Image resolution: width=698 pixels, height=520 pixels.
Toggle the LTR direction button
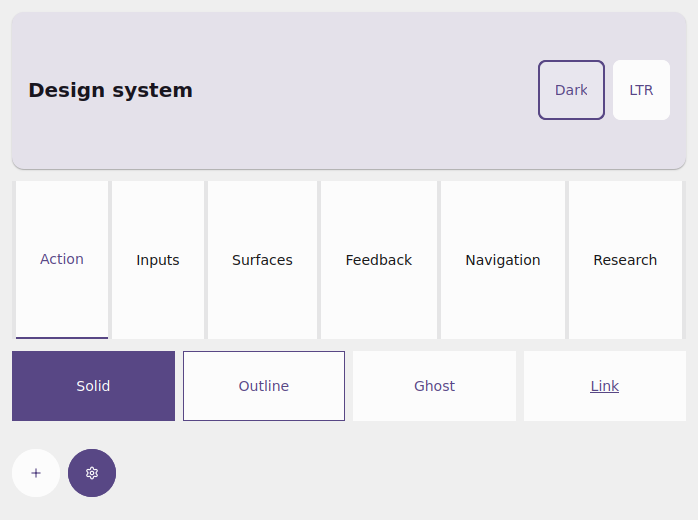(x=641, y=90)
